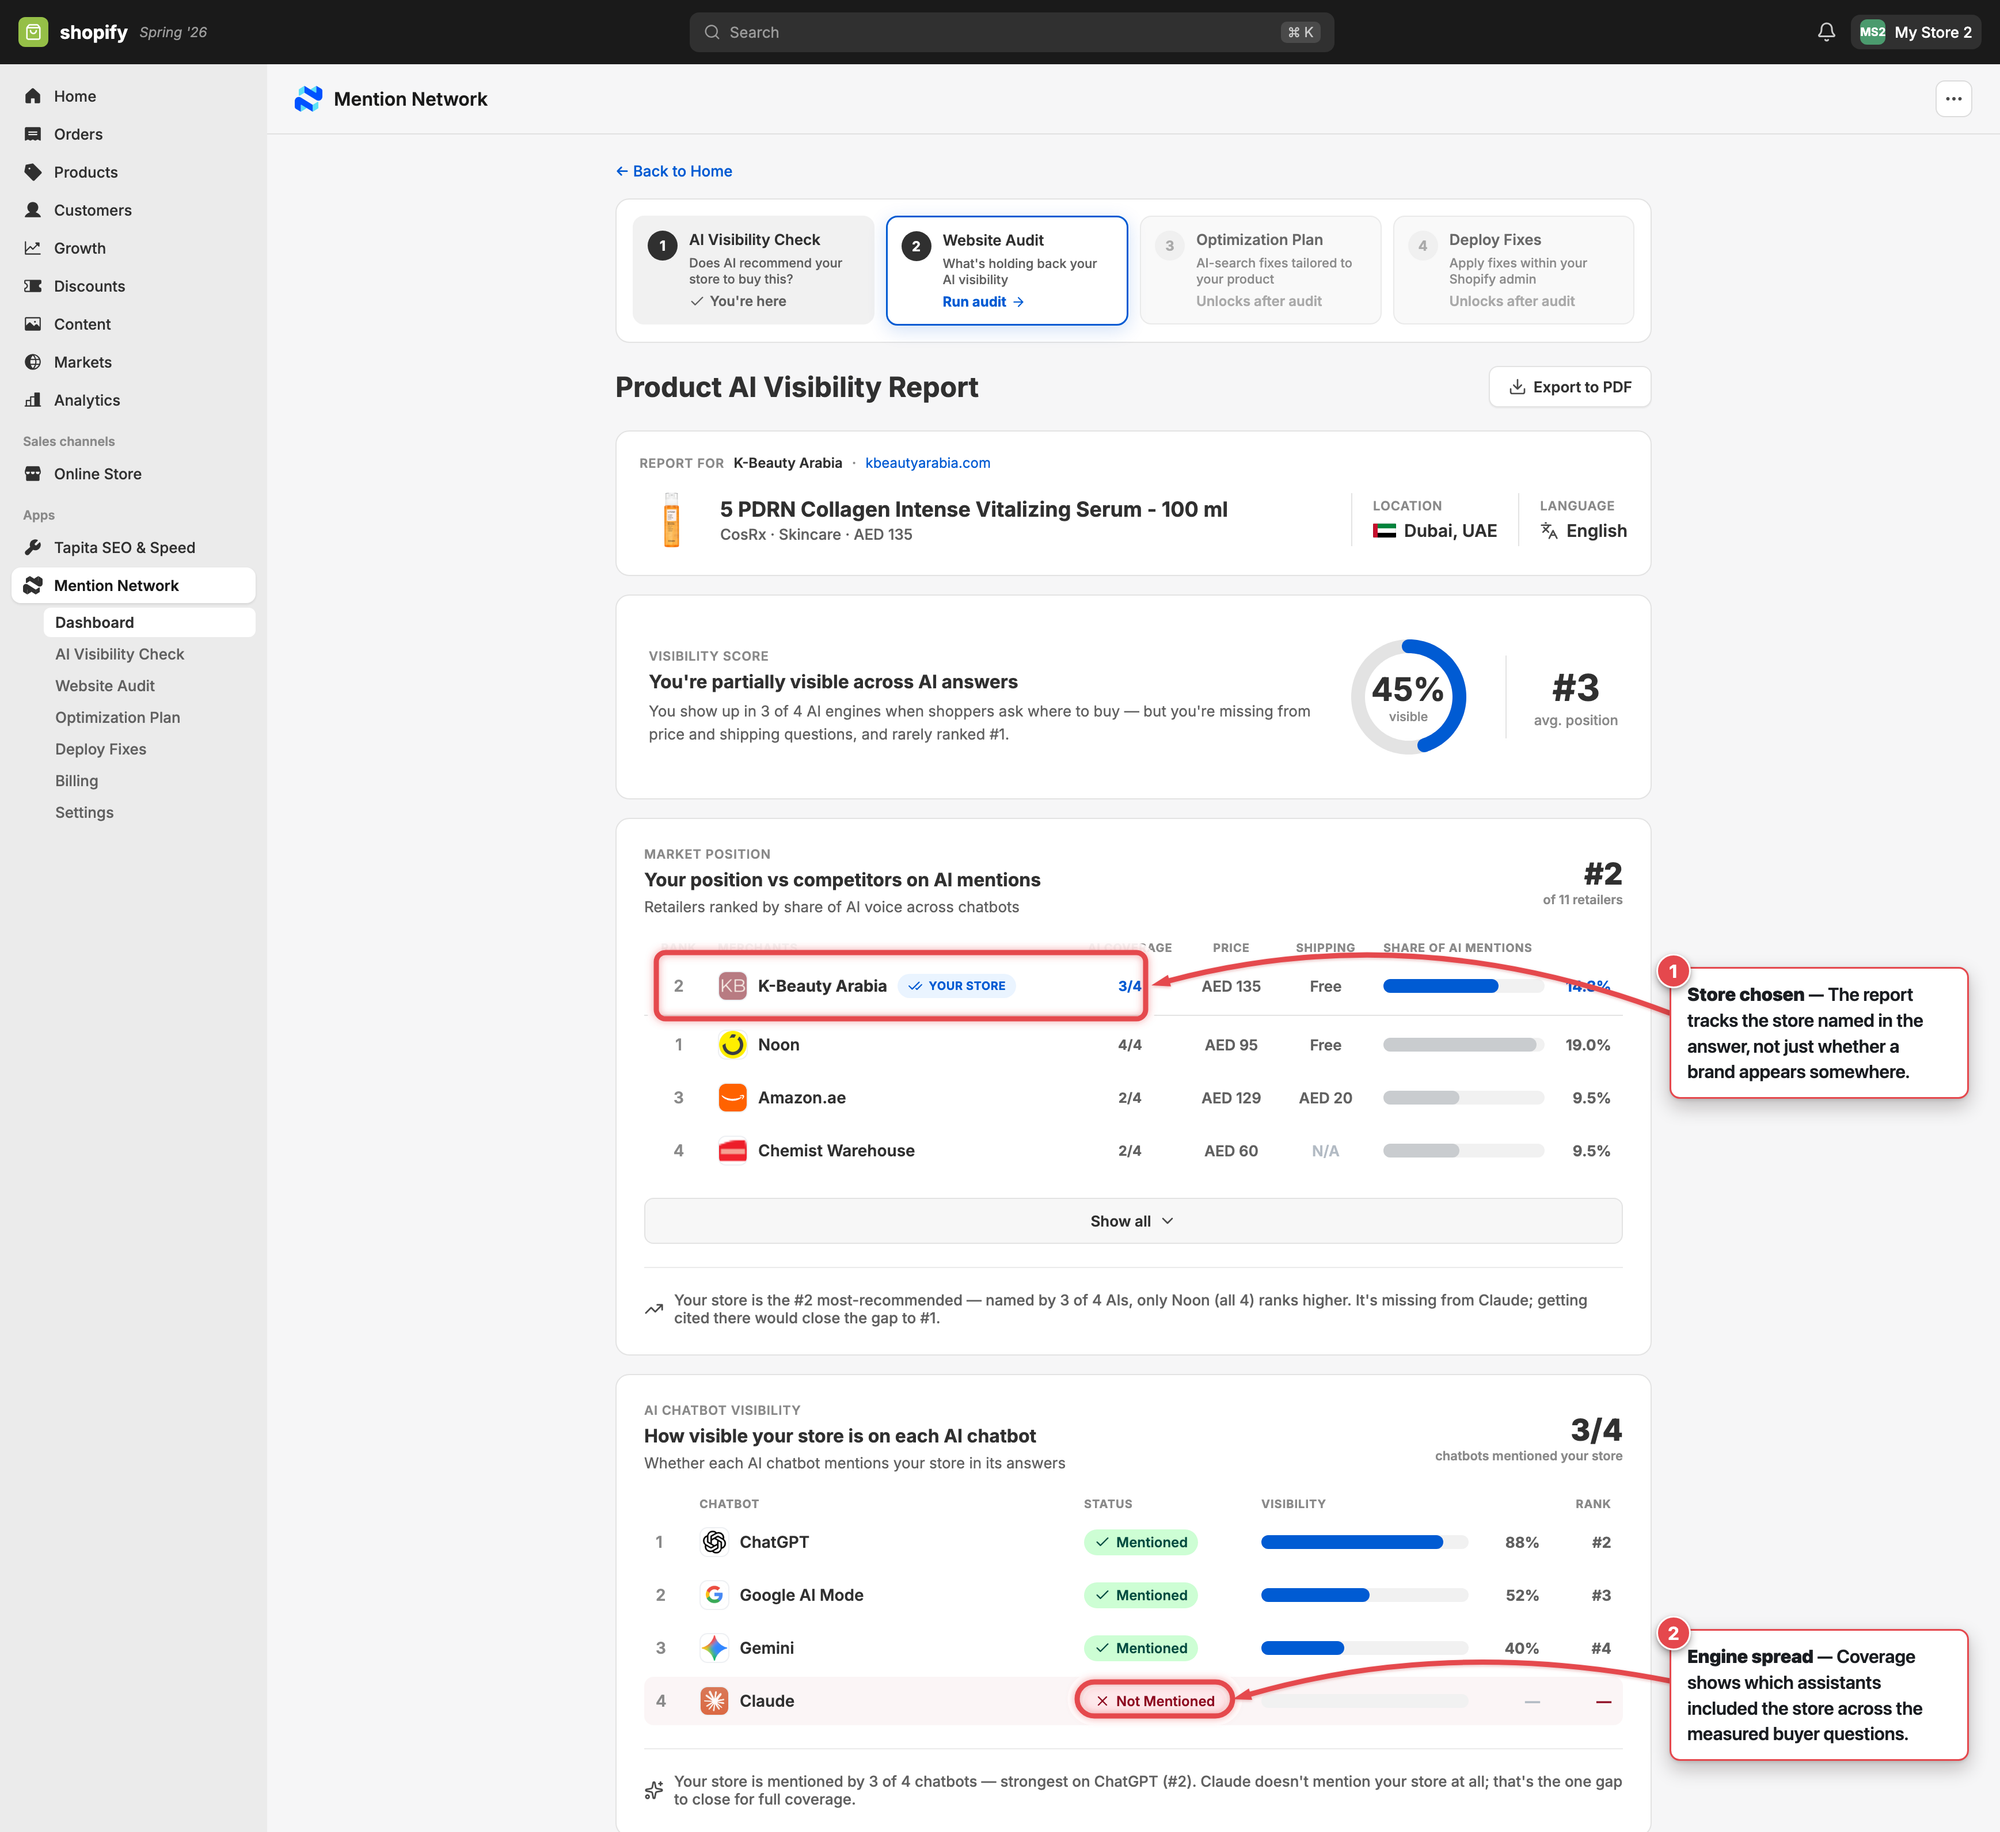This screenshot has height=1832, width=2000.
Task: Click the YOUR STORE badge
Action: tap(956, 986)
